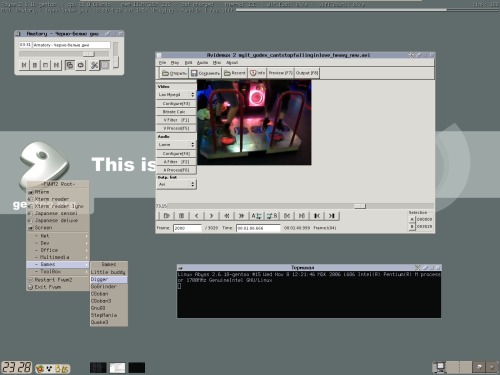Open the Lame audio codec dropdown
The width and height of the screenshot is (500, 375).
tap(176, 145)
